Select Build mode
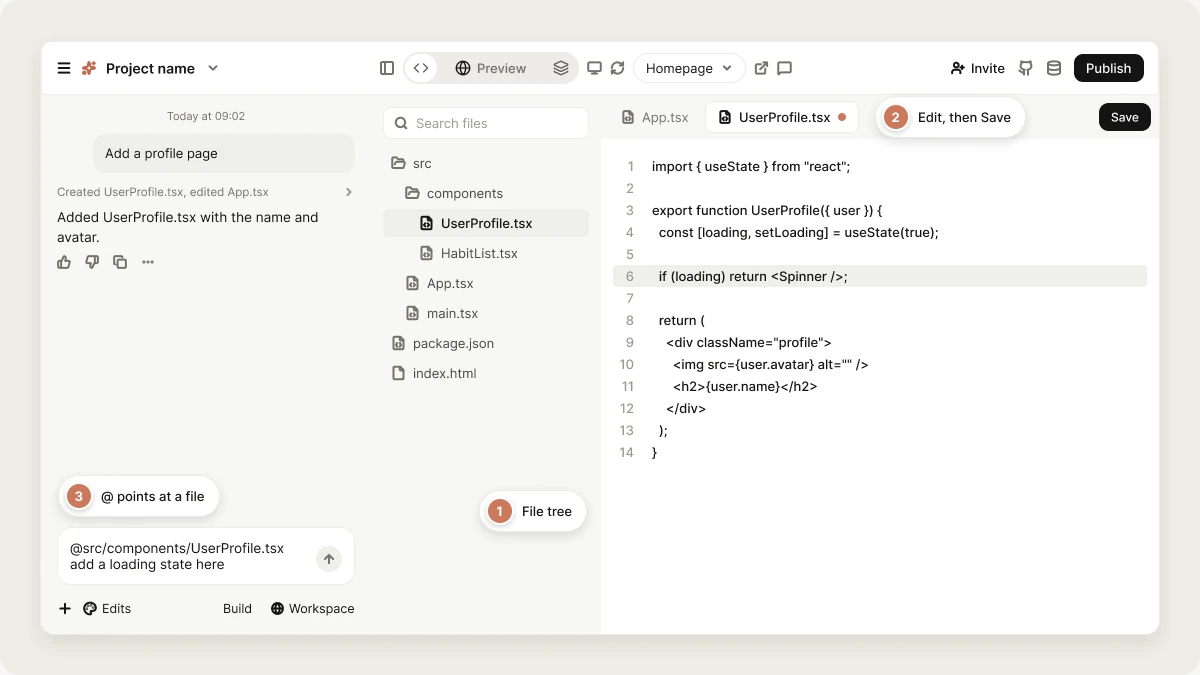Screen dimensions: 1200x675 [x=237, y=608]
